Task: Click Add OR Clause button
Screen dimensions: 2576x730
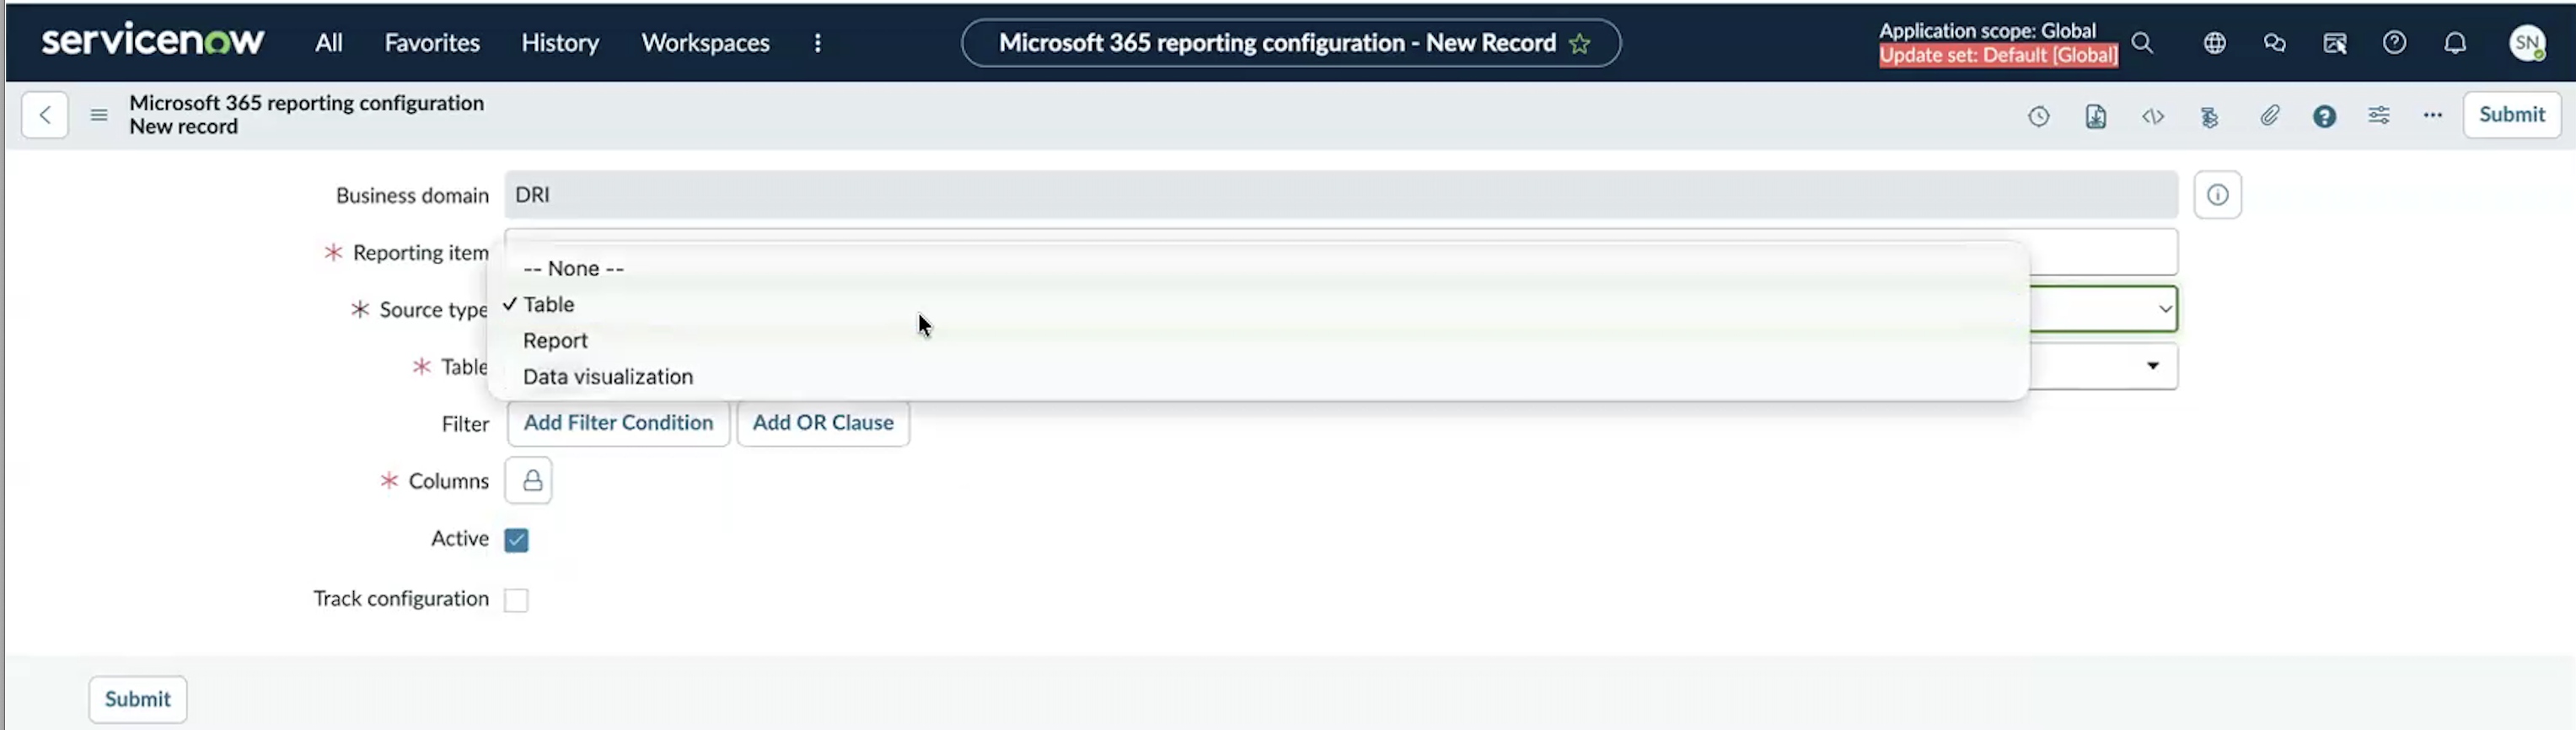Action: point(823,423)
